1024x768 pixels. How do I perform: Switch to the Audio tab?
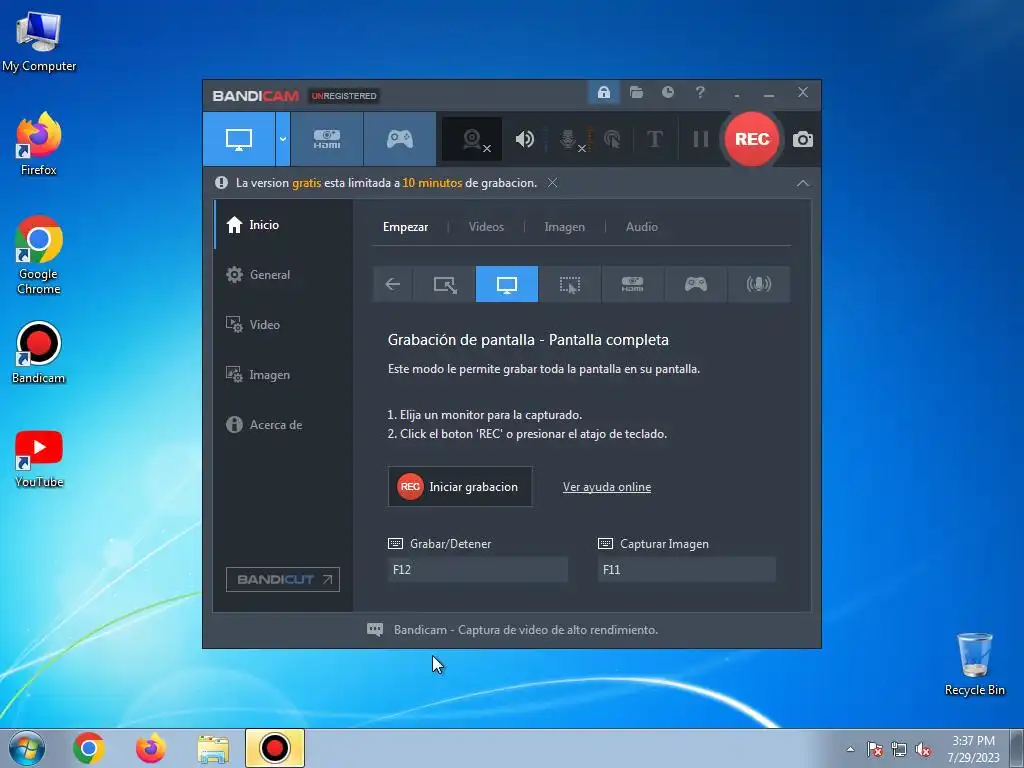click(641, 227)
